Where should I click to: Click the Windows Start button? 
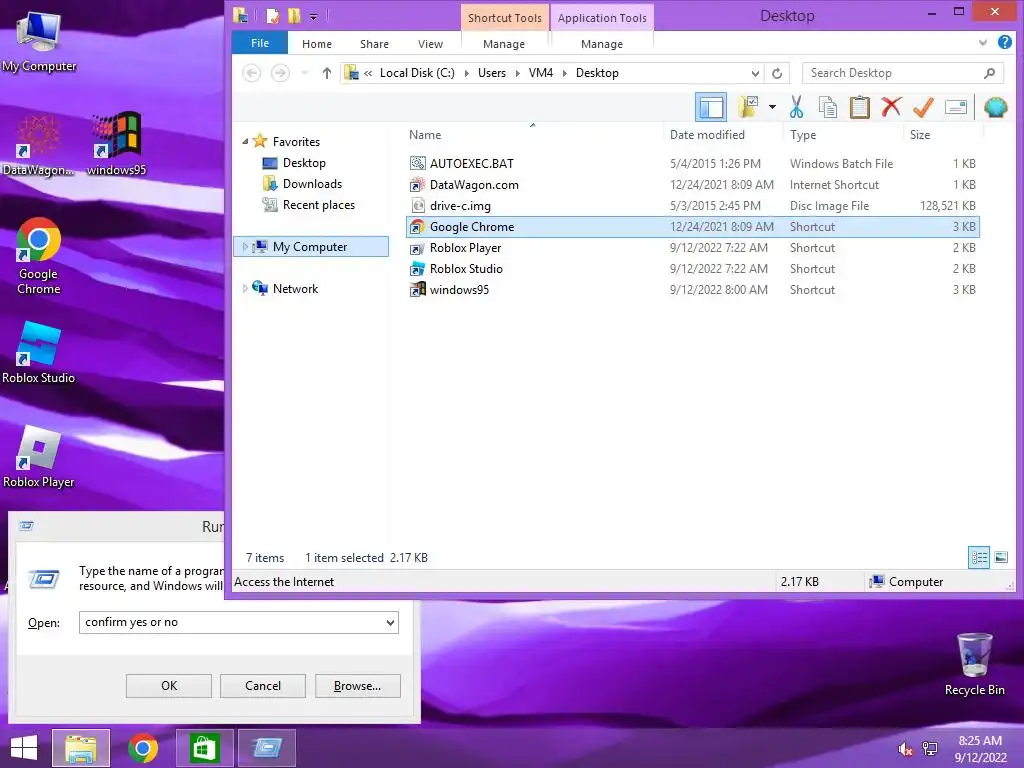point(24,748)
